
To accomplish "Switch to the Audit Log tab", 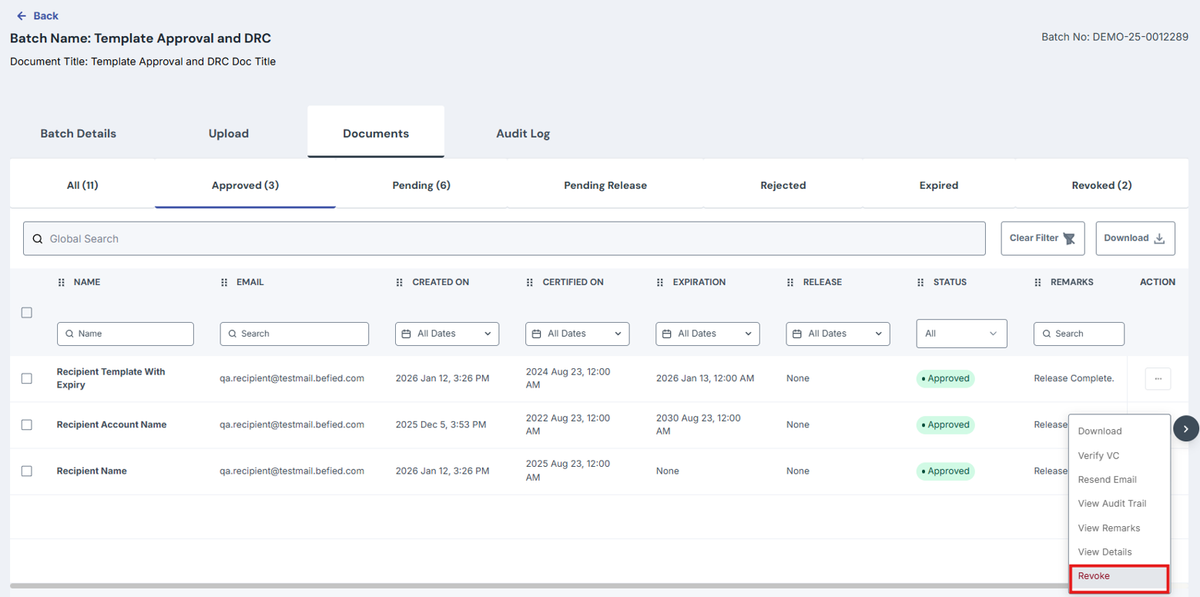I will pos(523,134).
